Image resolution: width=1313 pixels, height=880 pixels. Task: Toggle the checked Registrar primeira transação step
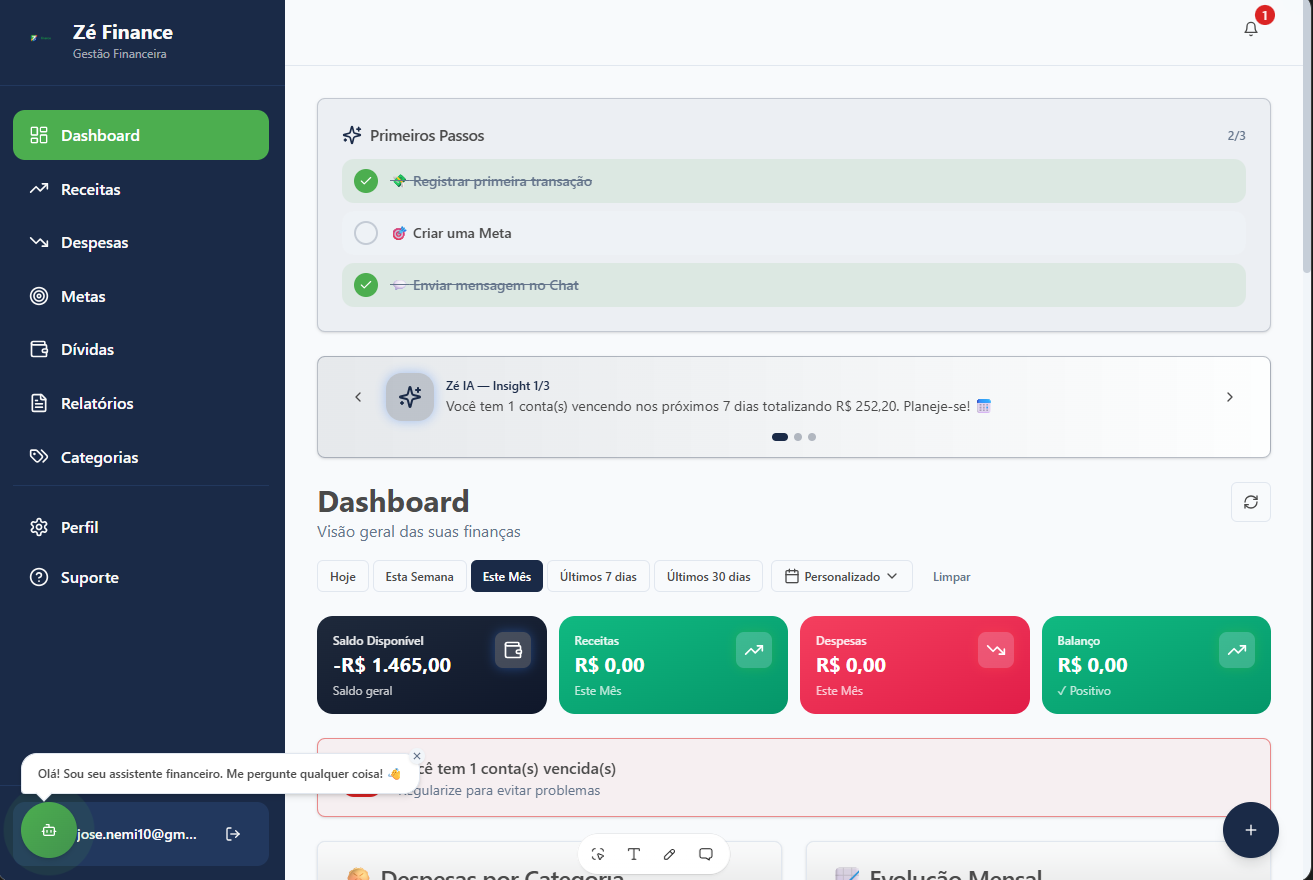pos(366,181)
